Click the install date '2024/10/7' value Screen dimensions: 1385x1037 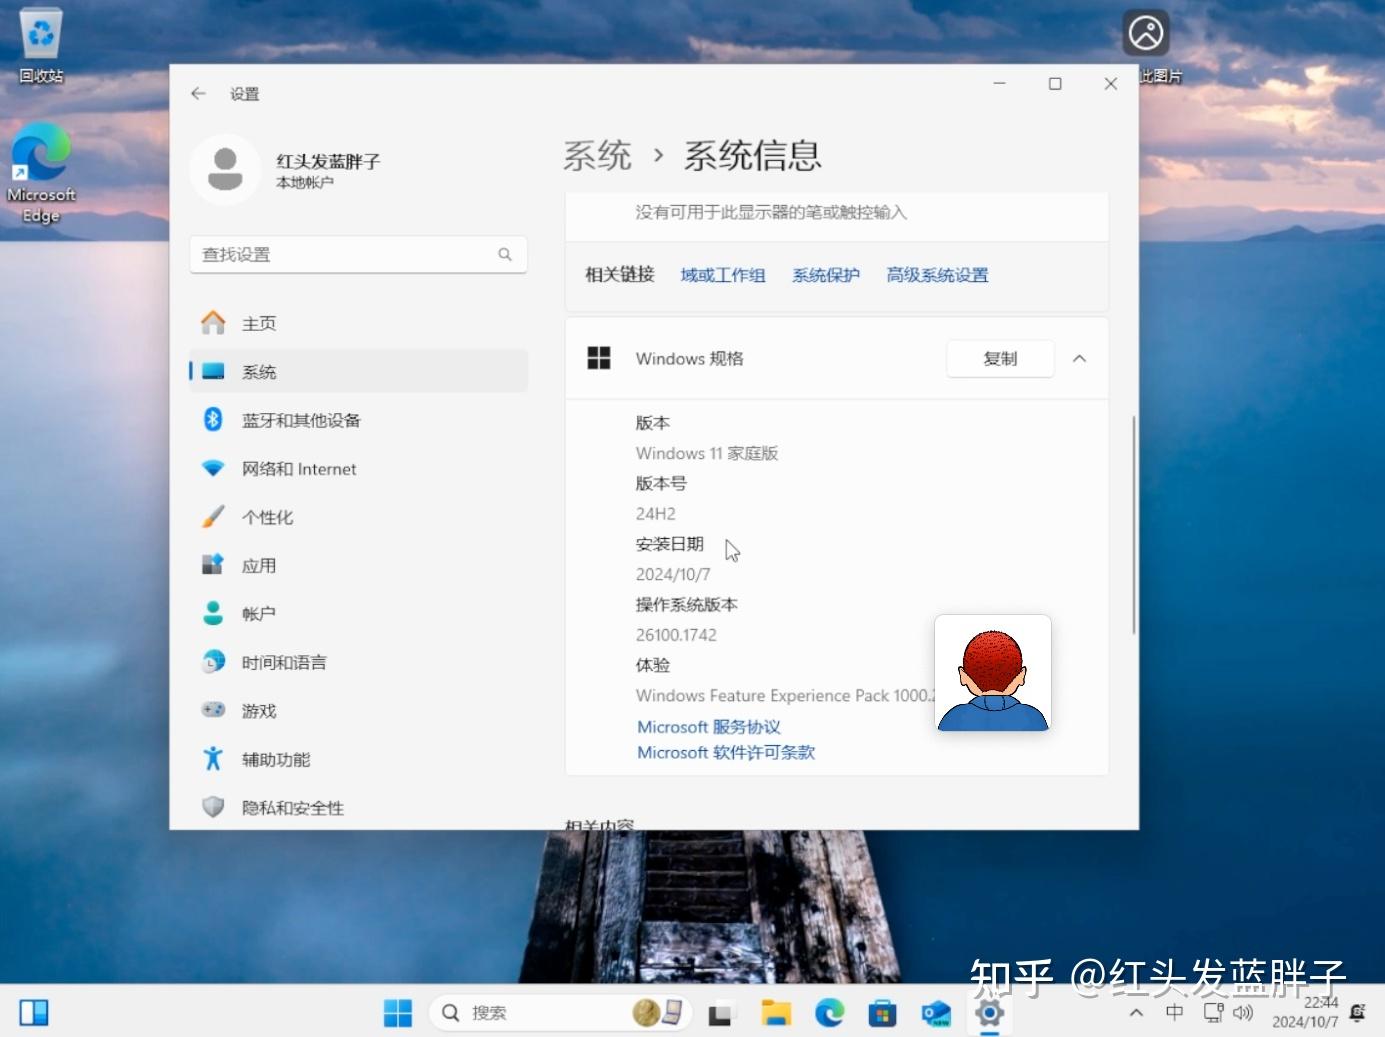(x=673, y=574)
